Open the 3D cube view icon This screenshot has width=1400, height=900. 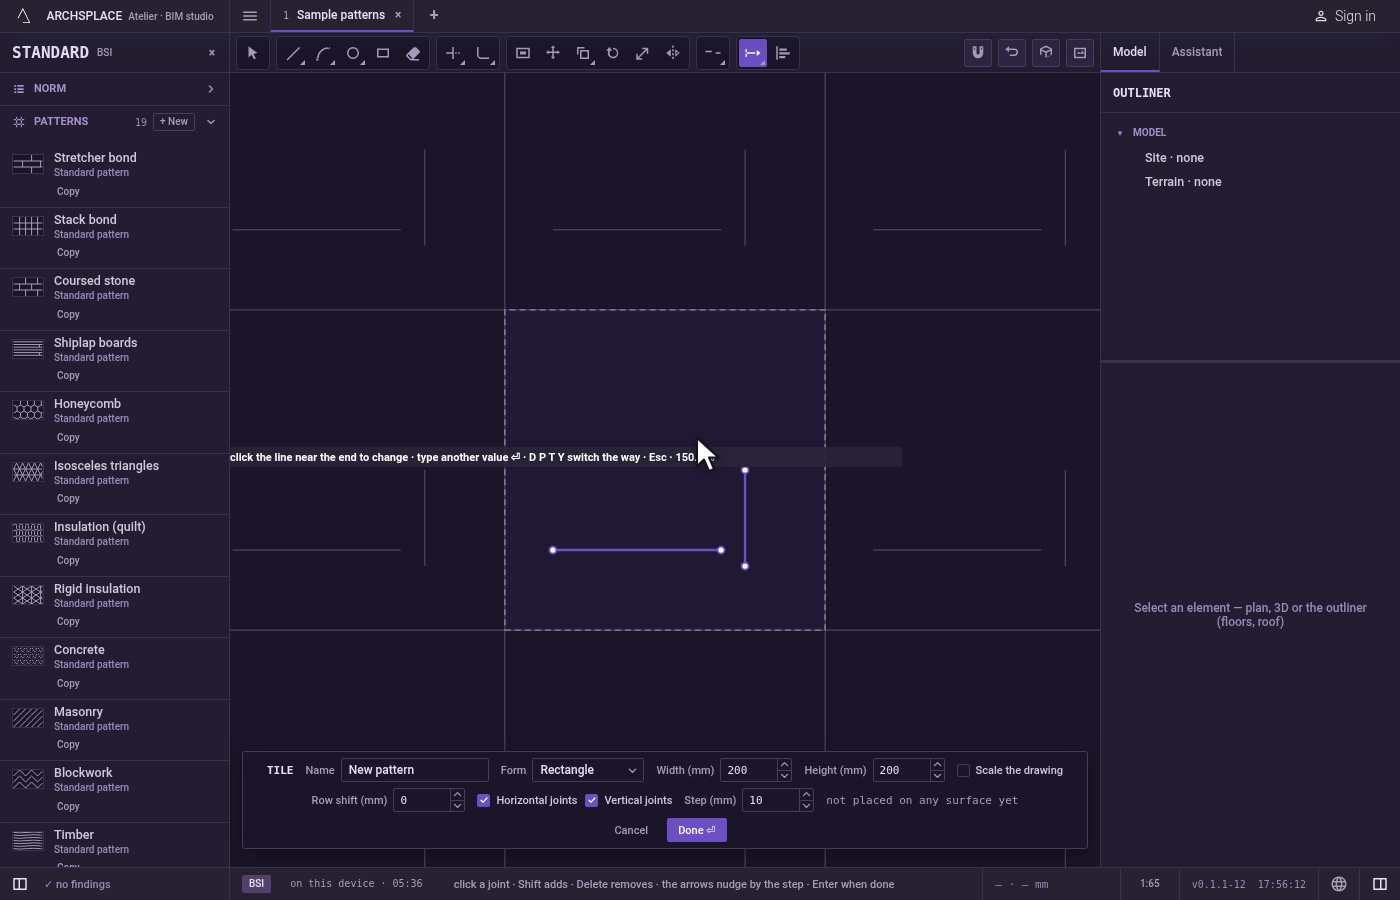[1046, 53]
